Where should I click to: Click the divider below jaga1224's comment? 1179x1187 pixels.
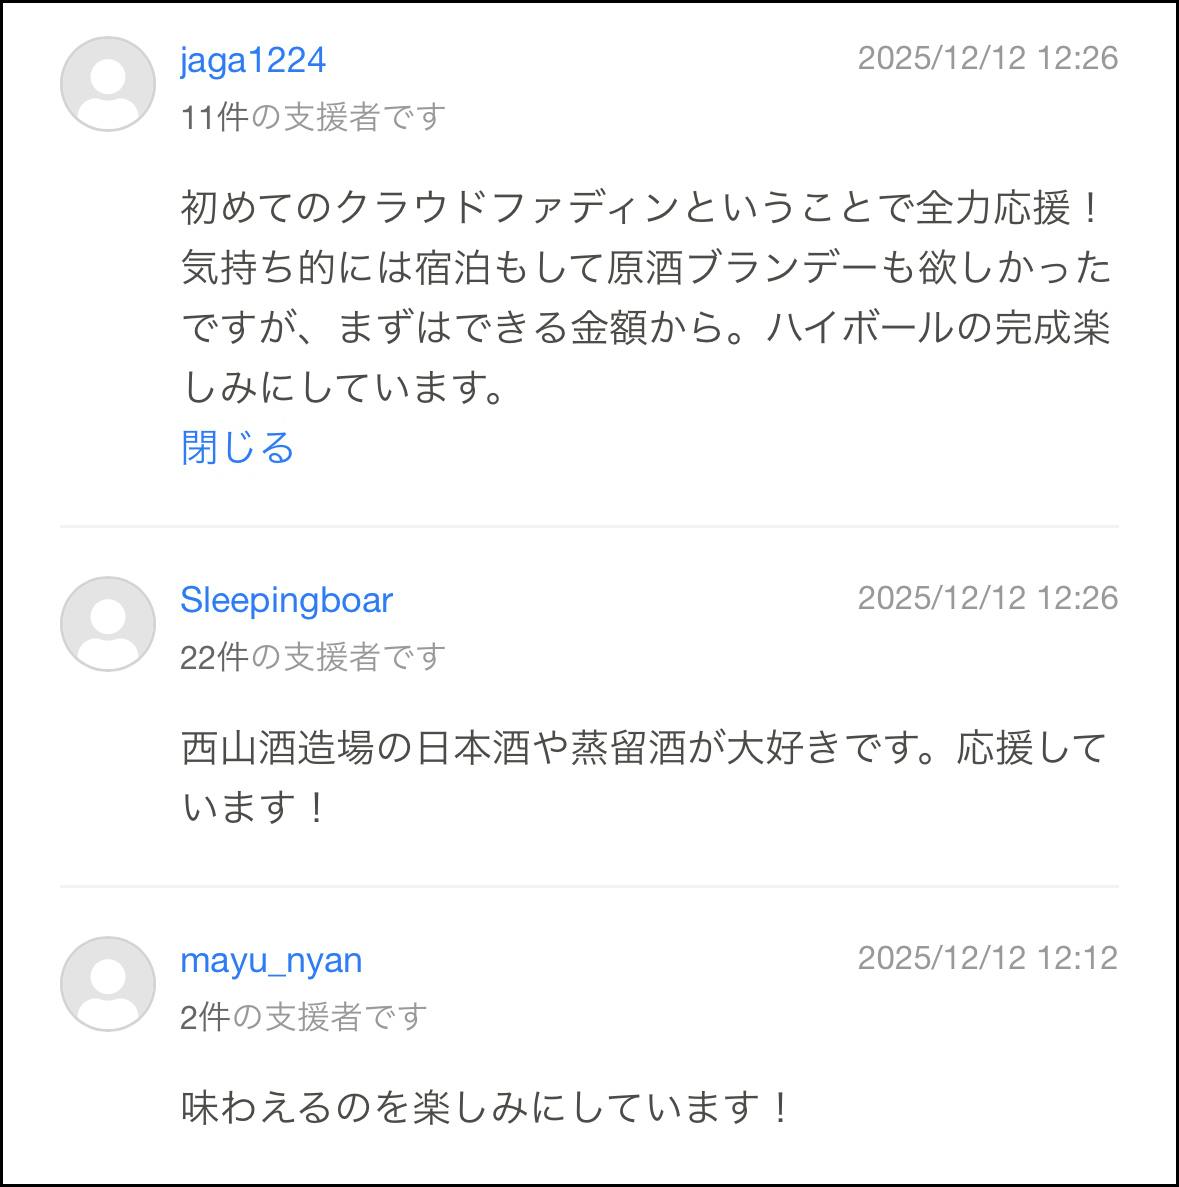589,526
